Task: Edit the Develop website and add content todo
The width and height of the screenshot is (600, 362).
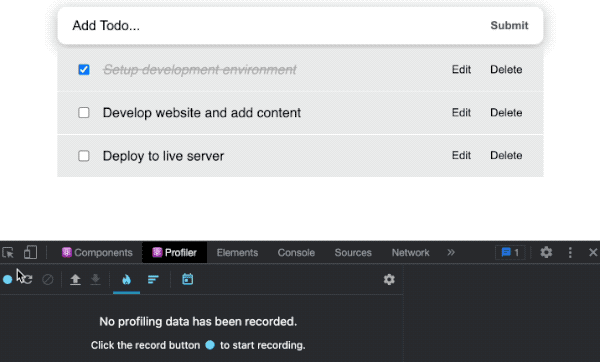Action: pos(461,113)
